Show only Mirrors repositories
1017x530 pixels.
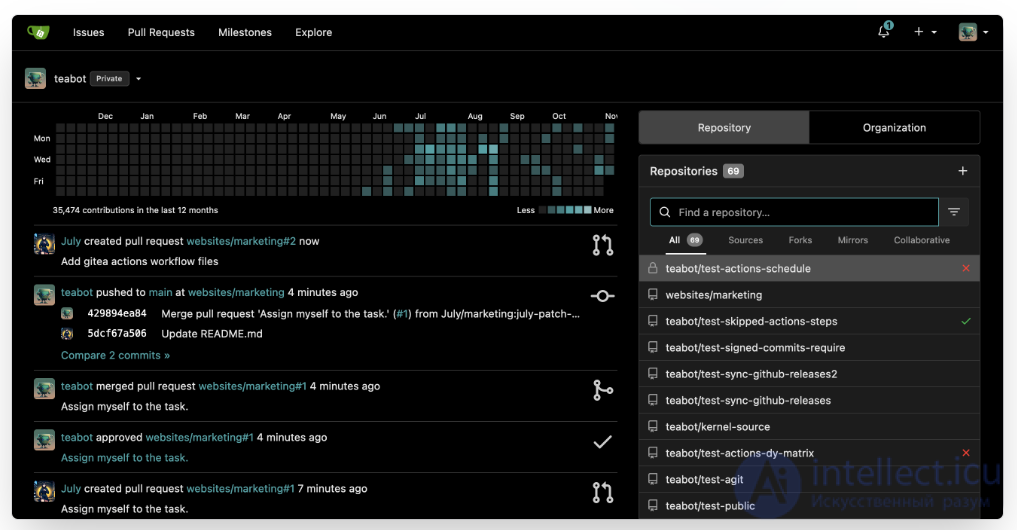852,240
